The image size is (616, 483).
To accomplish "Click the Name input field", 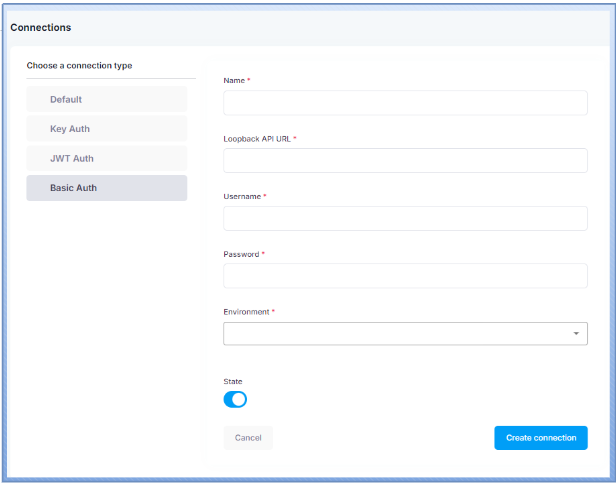I will (405, 103).
